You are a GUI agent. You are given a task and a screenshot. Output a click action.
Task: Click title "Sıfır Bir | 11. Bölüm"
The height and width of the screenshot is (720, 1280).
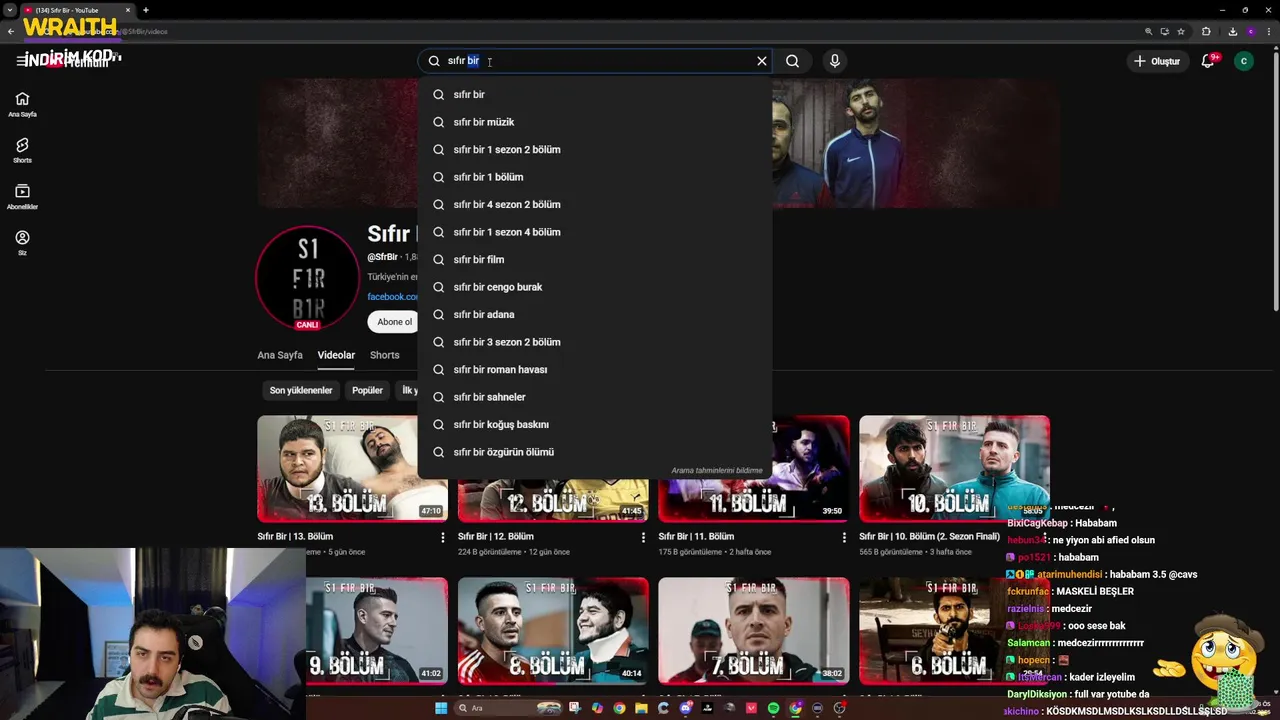696,537
